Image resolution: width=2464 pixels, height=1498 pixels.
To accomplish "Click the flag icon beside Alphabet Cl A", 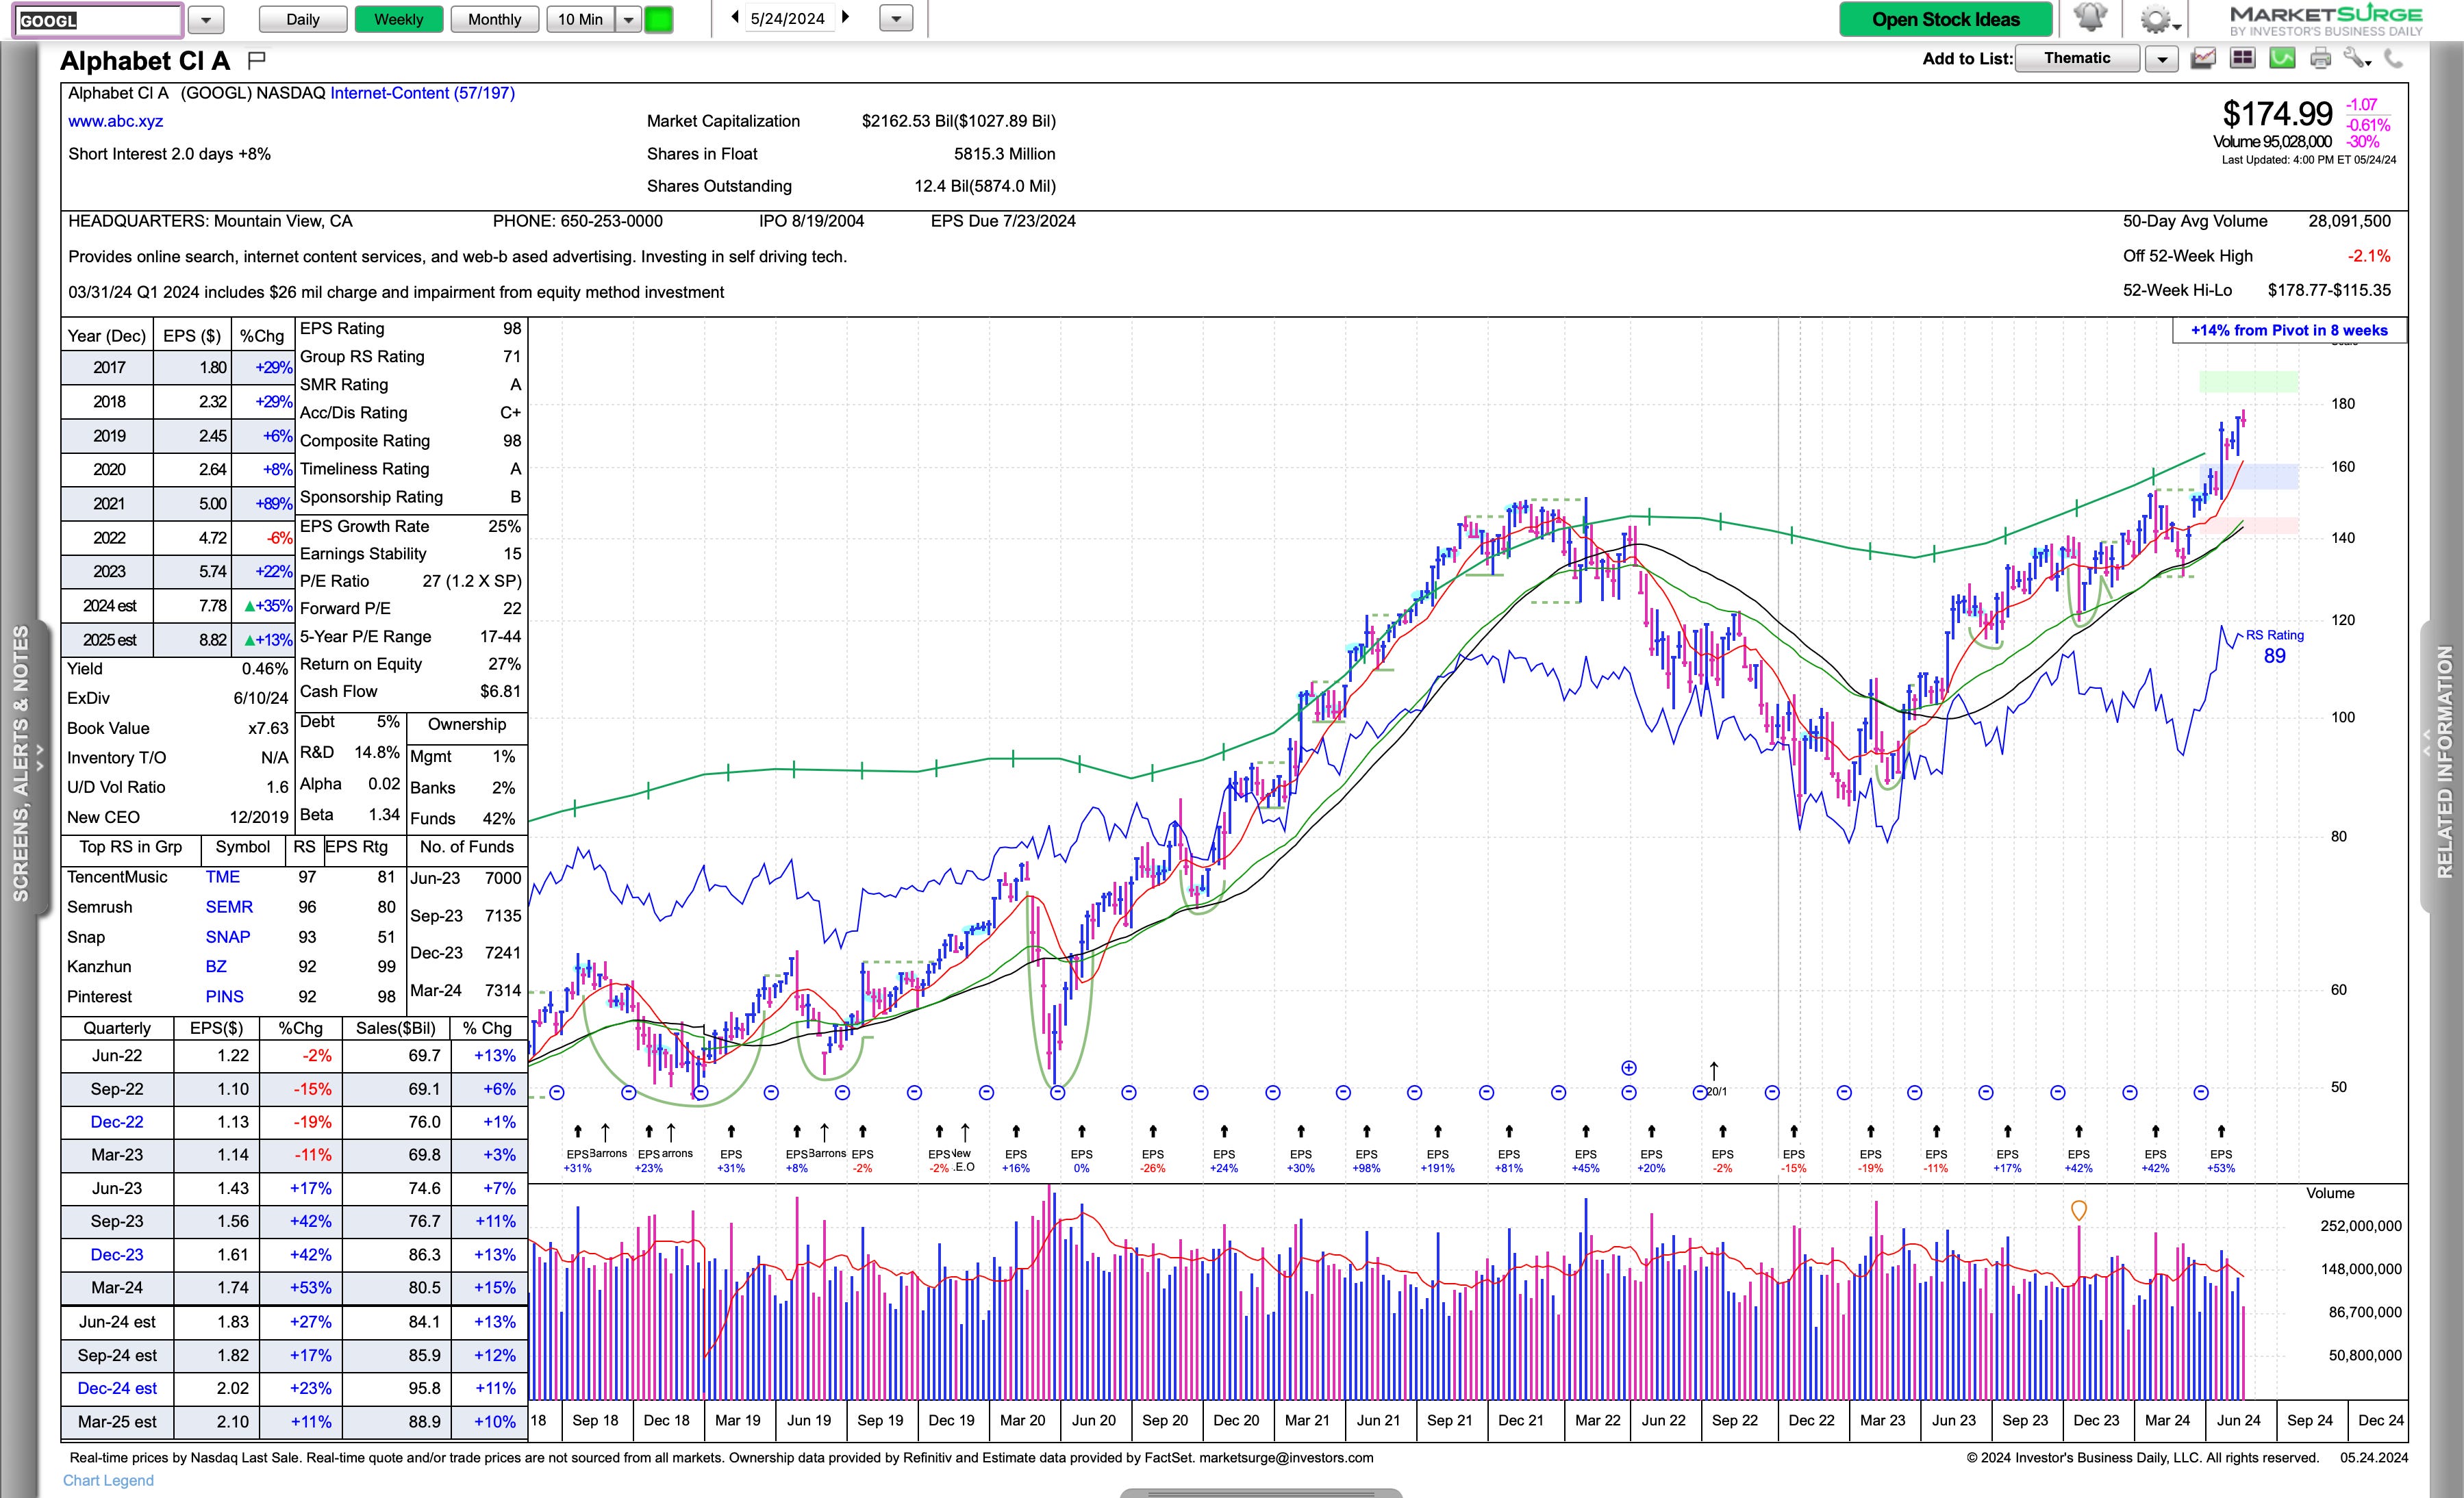I will pyautogui.click(x=256, y=60).
